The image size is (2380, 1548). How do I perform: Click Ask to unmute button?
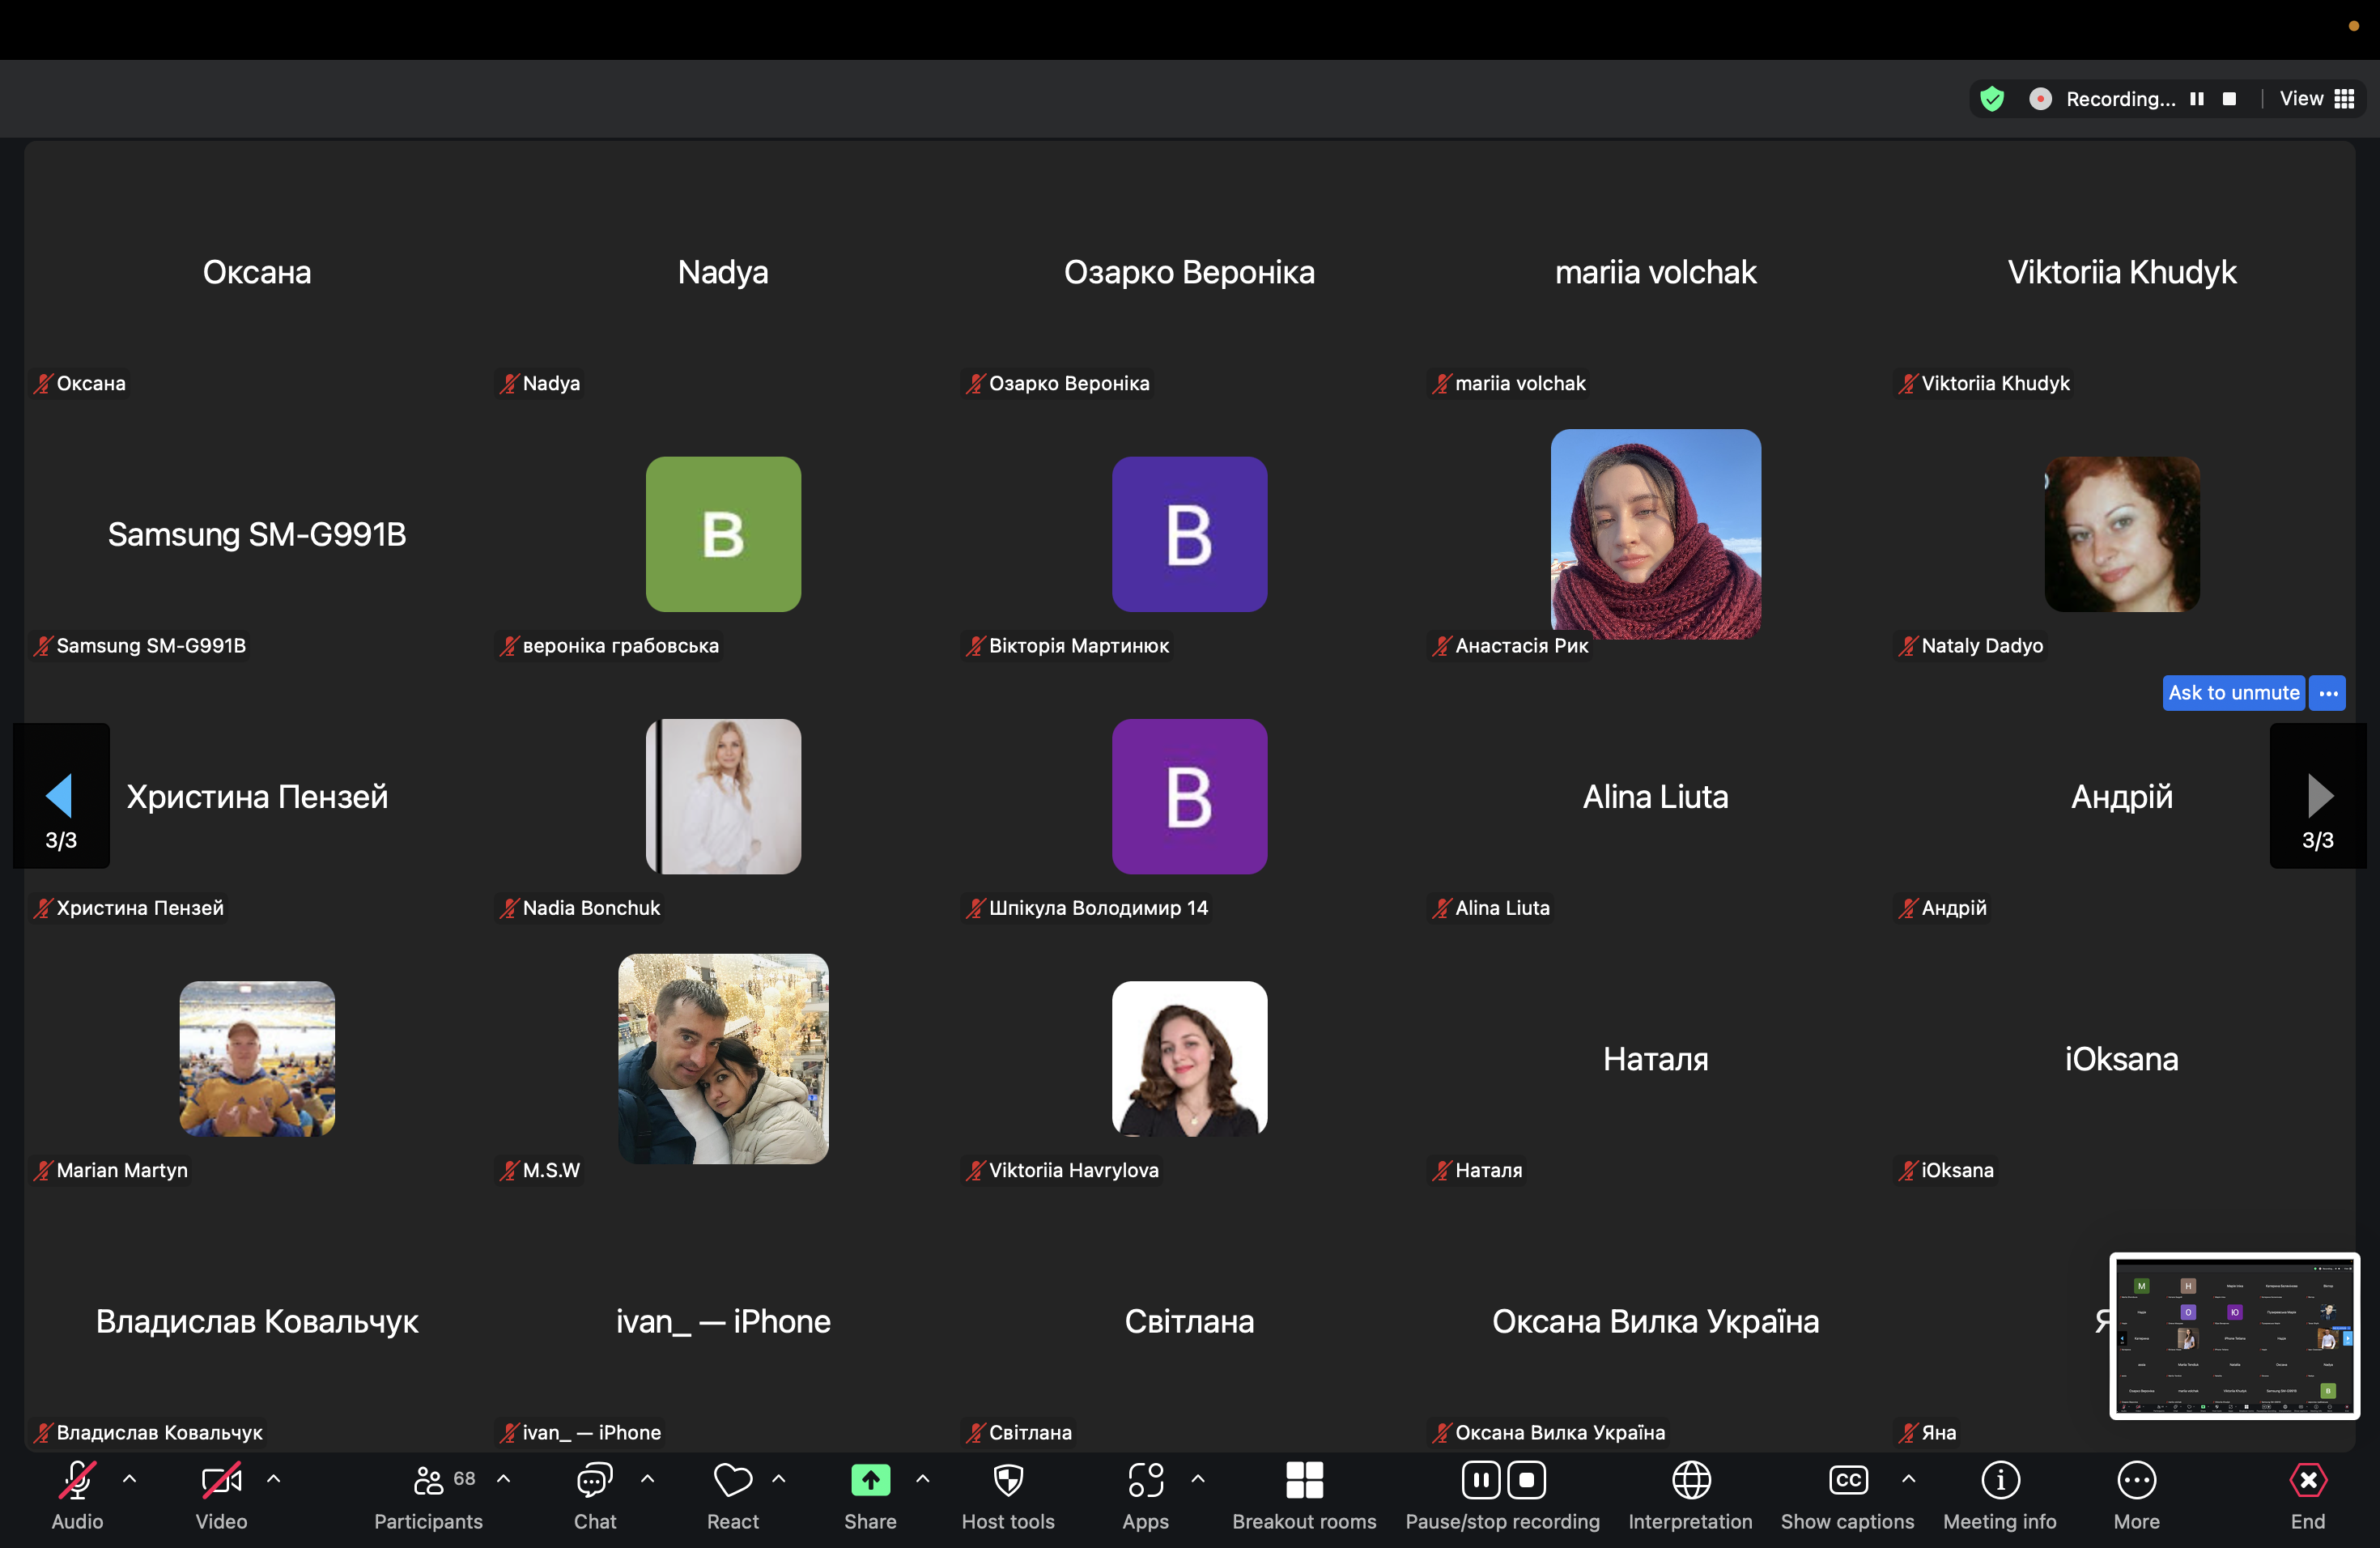point(2233,693)
